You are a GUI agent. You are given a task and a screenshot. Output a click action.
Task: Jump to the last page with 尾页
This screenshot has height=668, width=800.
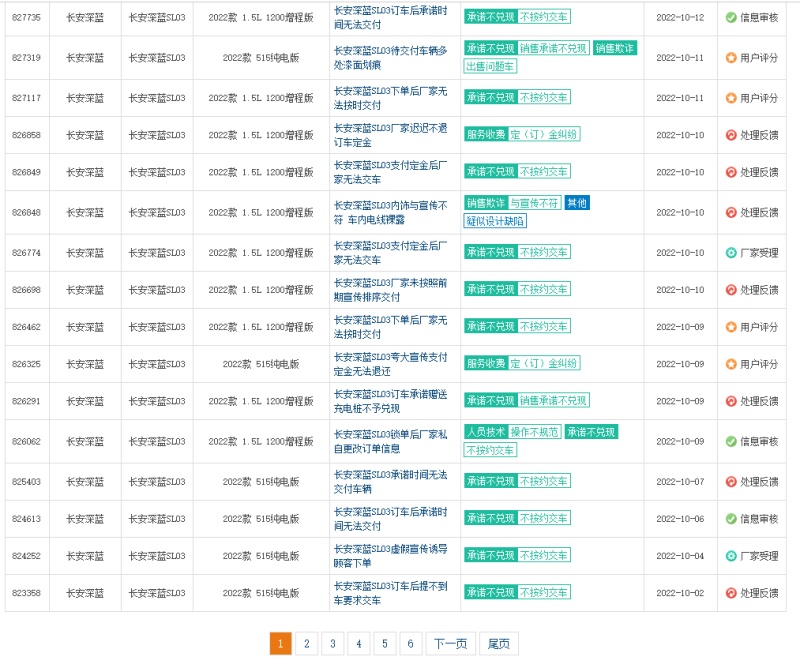[498, 644]
